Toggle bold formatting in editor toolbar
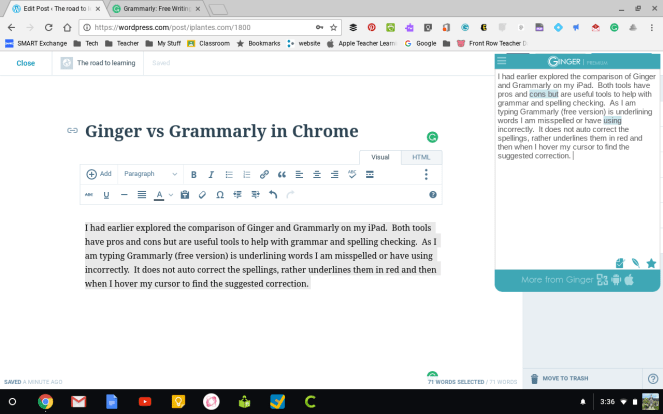The width and height of the screenshot is (663, 414). pyautogui.click(x=194, y=174)
